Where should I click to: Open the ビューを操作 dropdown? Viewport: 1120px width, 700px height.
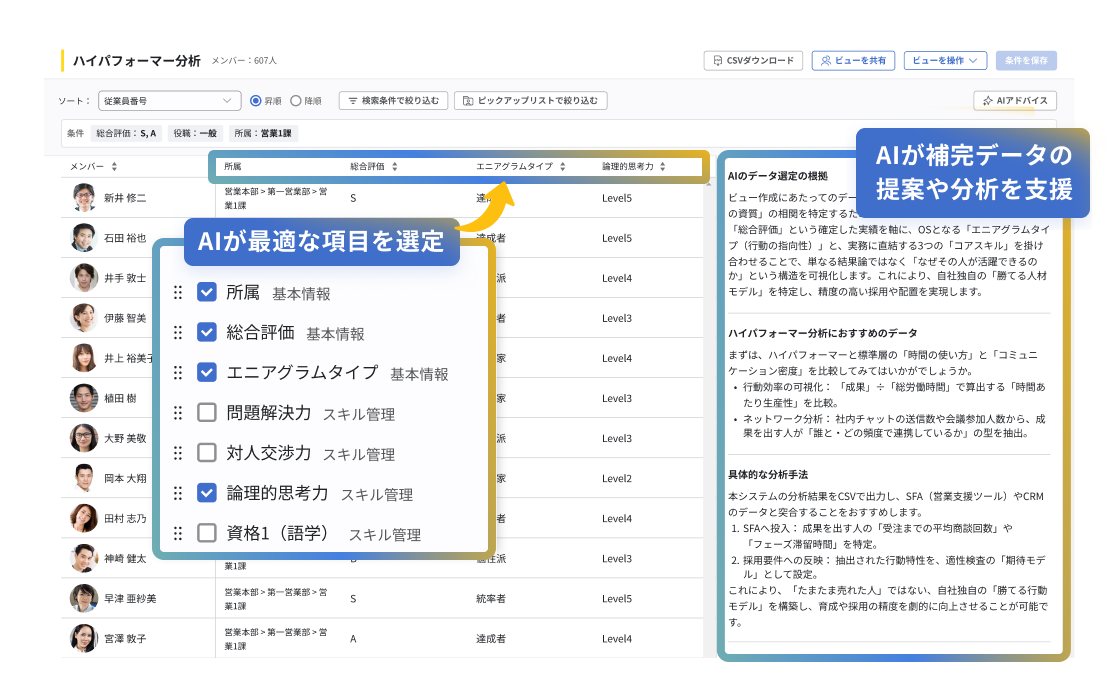click(x=945, y=61)
